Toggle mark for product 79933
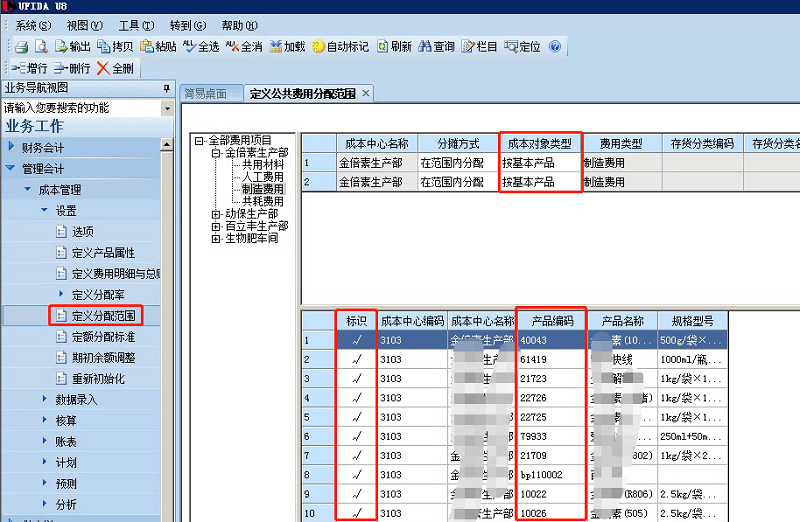 pos(357,436)
